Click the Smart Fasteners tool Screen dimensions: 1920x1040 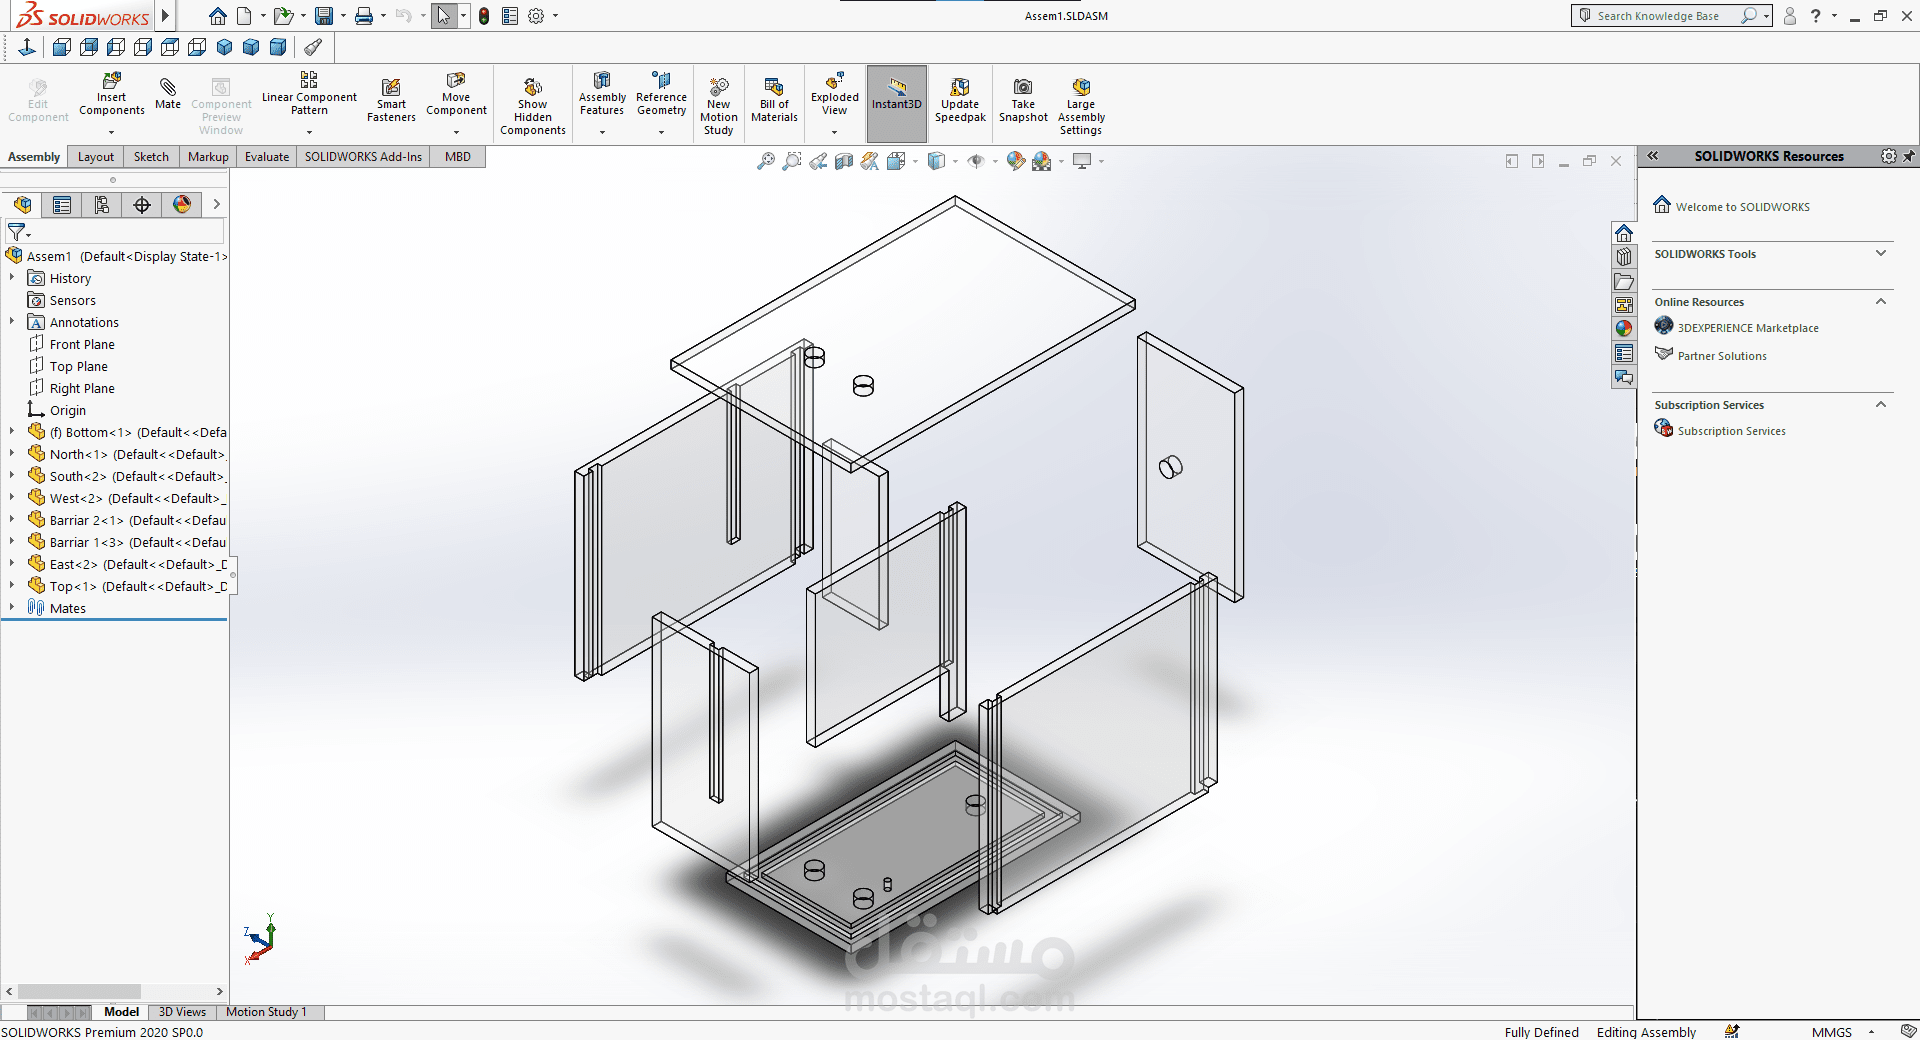click(391, 101)
